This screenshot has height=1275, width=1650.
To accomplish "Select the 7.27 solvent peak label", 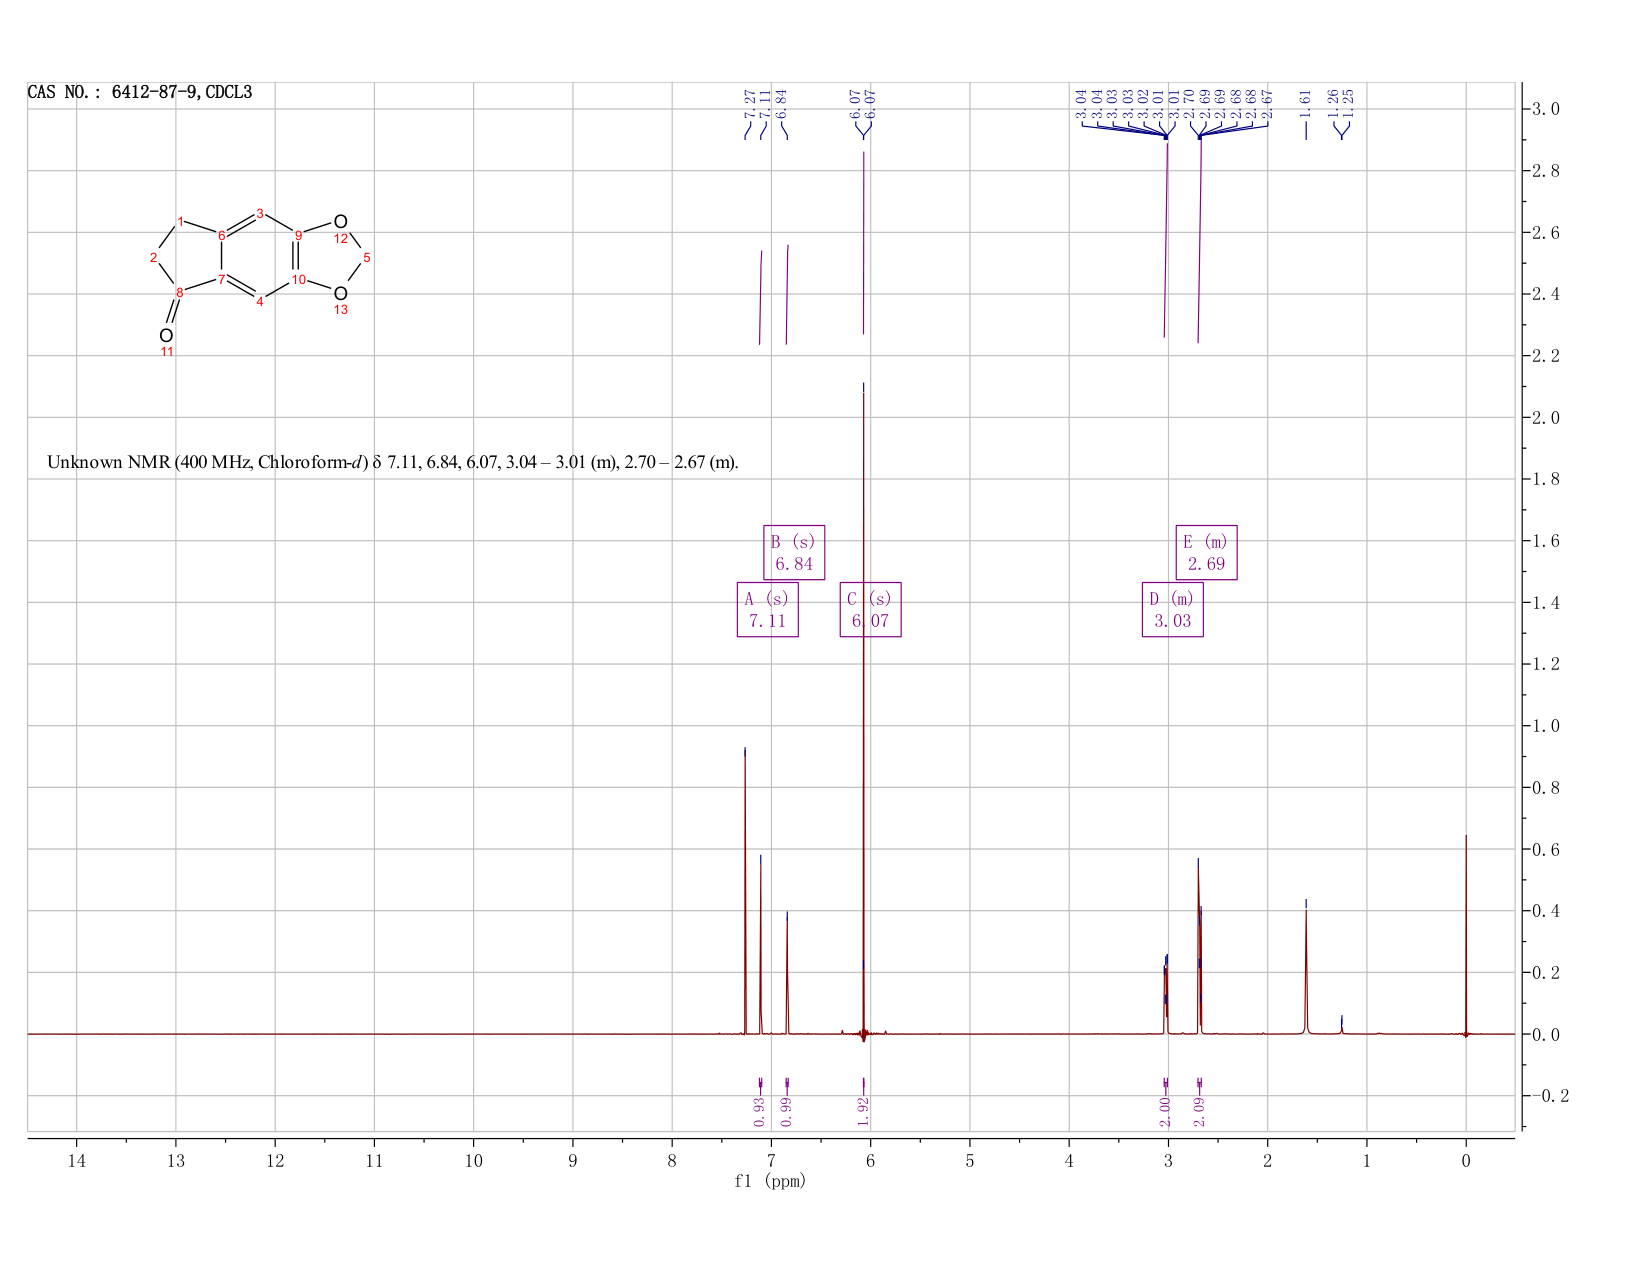I will pyautogui.click(x=749, y=104).
